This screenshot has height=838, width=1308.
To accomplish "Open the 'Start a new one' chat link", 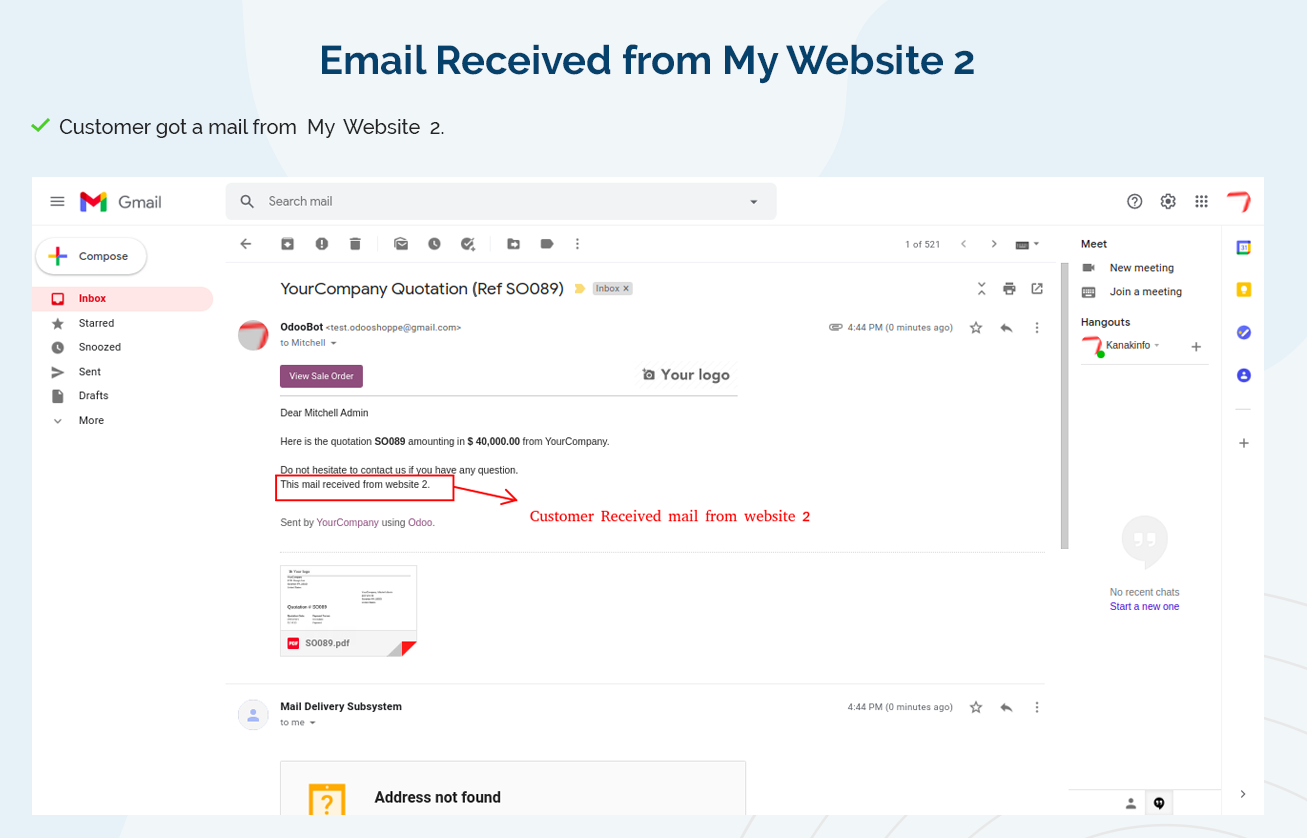I will click(1144, 607).
